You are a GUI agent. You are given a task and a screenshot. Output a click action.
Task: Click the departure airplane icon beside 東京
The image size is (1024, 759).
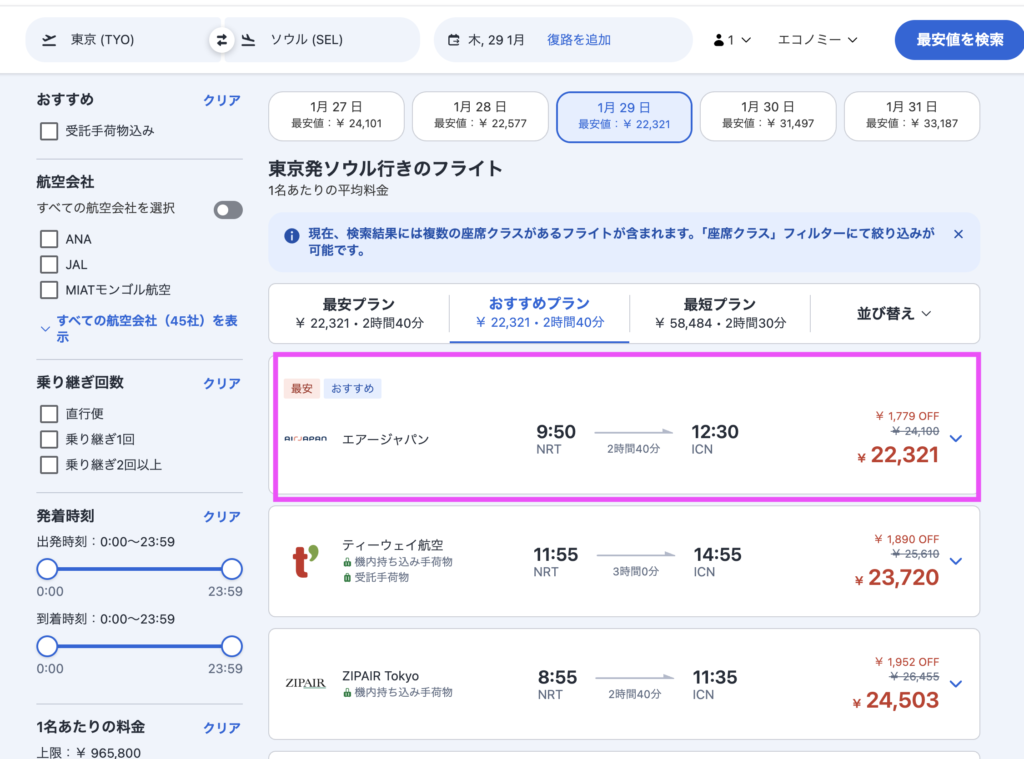[x=49, y=38]
